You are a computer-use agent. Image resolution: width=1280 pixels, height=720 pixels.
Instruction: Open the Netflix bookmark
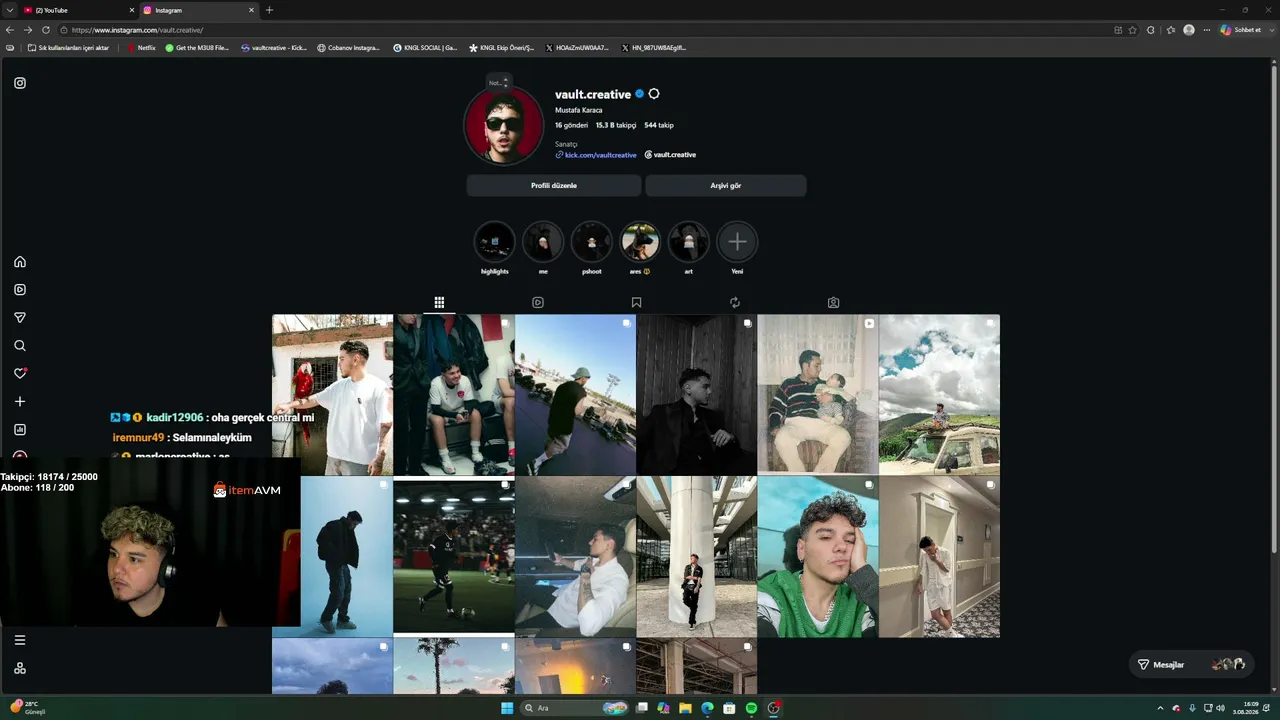(141, 48)
